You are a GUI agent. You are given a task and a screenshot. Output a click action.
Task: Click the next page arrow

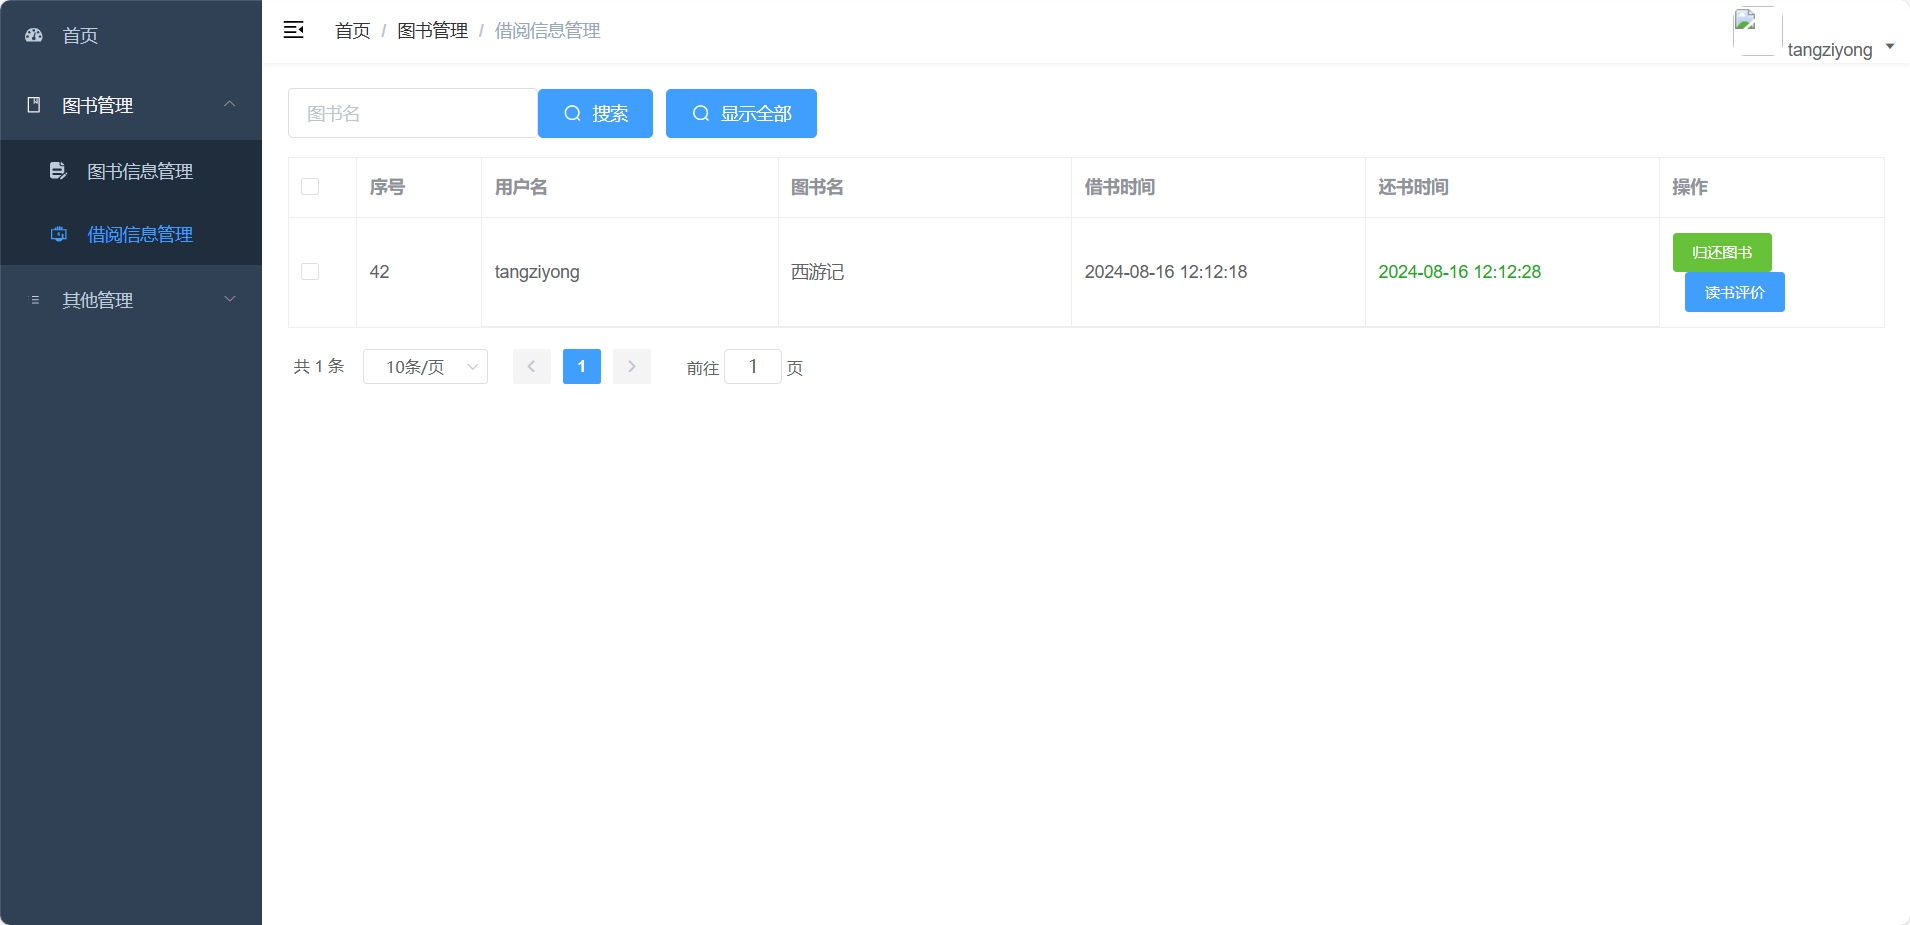pyautogui.click(x=632, y=367)
